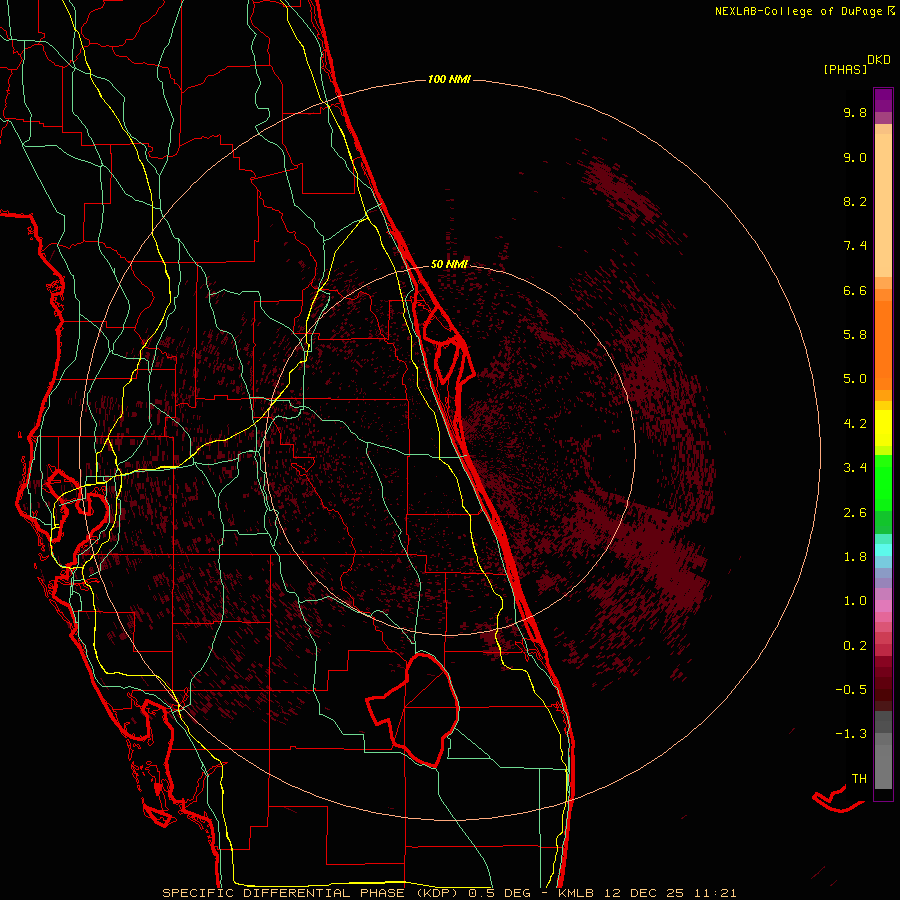900x900 pixels.
Task: Pick the light peach legend band
Action: pyautogui.click(x=883, y=204)
